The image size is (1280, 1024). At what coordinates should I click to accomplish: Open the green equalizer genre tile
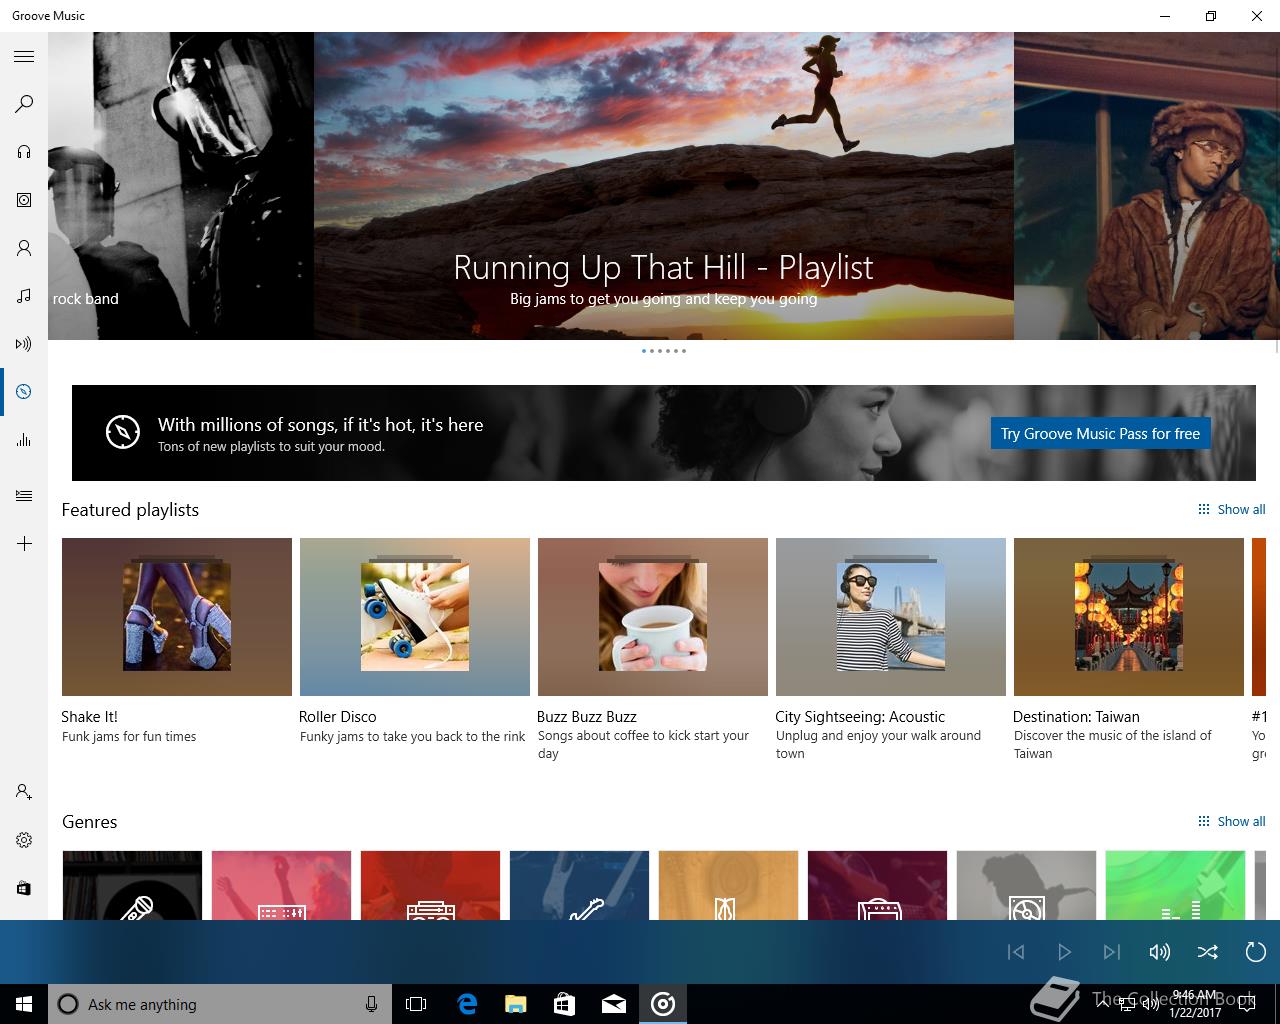[x=1175, y=885]
